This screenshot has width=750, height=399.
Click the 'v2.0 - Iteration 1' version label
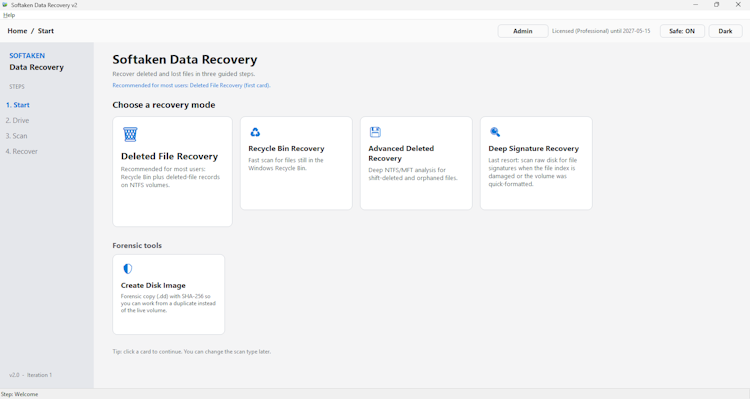pyautogui.click(x=31, y=375)
